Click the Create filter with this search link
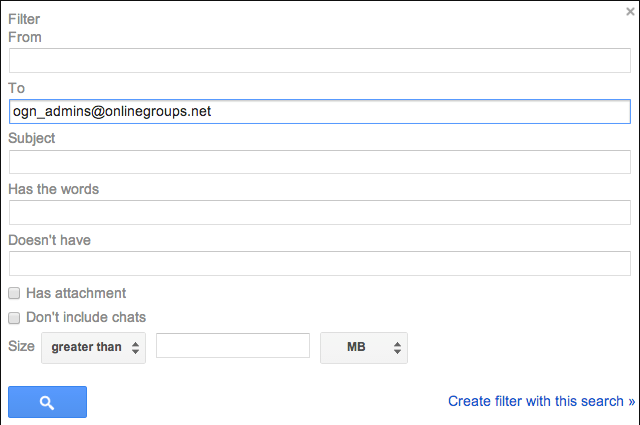The width and height of the screenshot is (640, 425). pyautogui.click(x=541, y=401)
